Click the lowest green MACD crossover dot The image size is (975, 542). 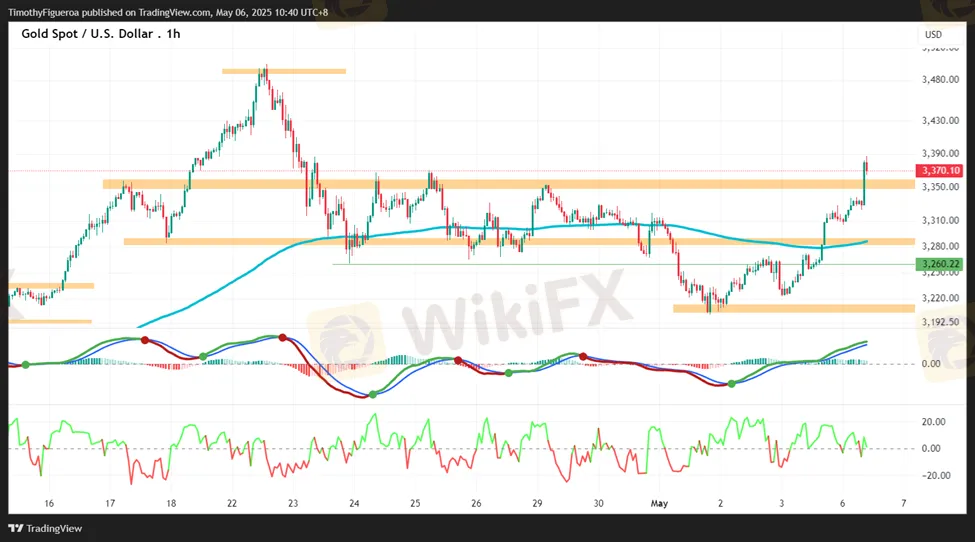[373, 394]
